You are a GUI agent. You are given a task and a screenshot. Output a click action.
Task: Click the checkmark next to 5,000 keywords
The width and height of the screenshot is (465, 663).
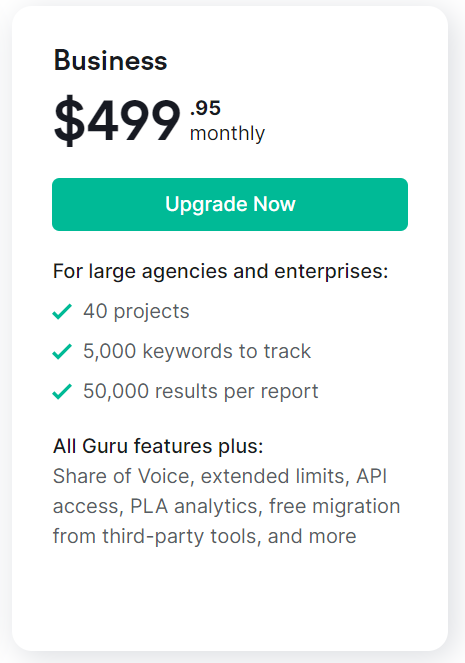[x=62, y=351]
